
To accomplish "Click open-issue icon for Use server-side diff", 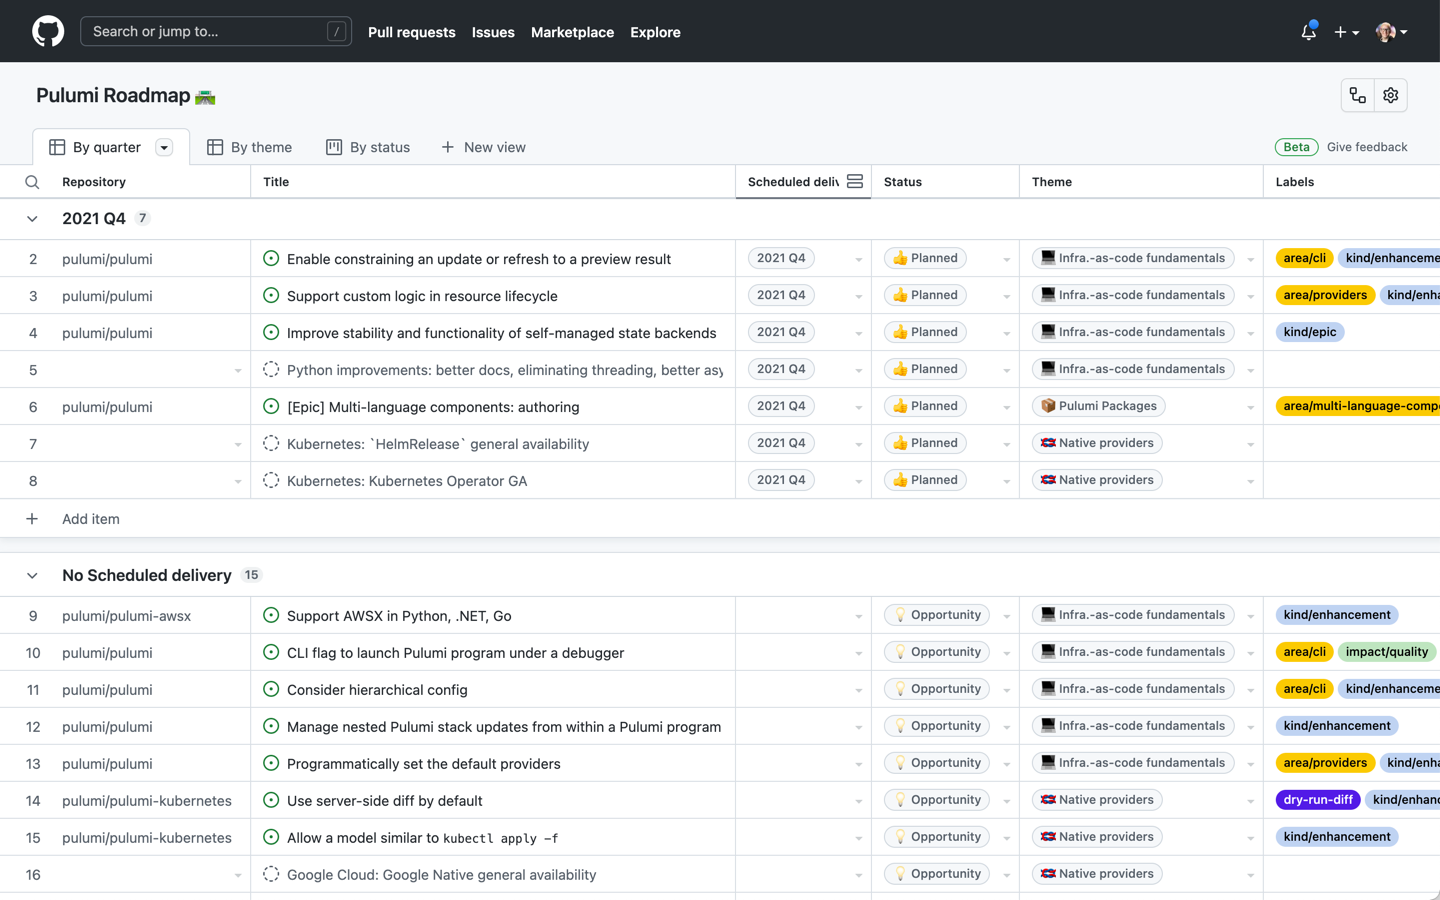I will point(271,800).
